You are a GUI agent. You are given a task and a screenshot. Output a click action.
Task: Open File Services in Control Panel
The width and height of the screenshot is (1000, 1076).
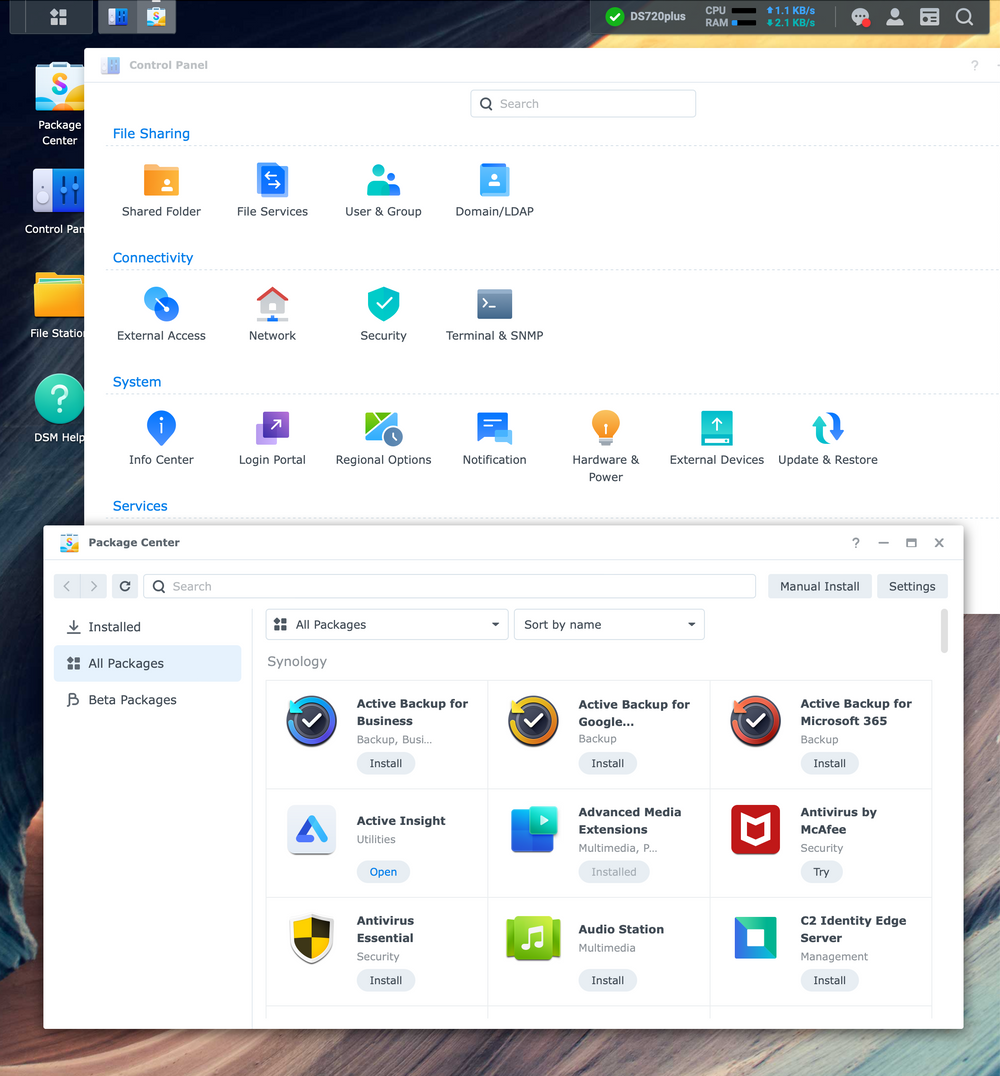(x=272, y=191)
